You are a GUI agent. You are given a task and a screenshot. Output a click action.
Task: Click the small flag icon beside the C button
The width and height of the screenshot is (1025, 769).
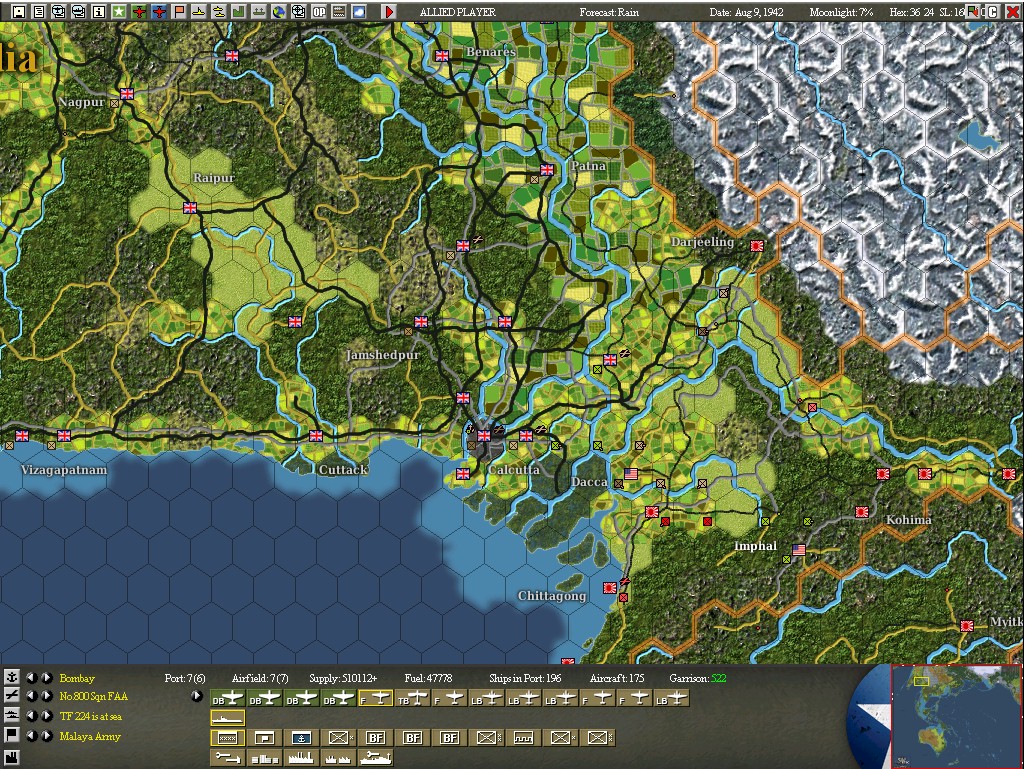point(973,12)
